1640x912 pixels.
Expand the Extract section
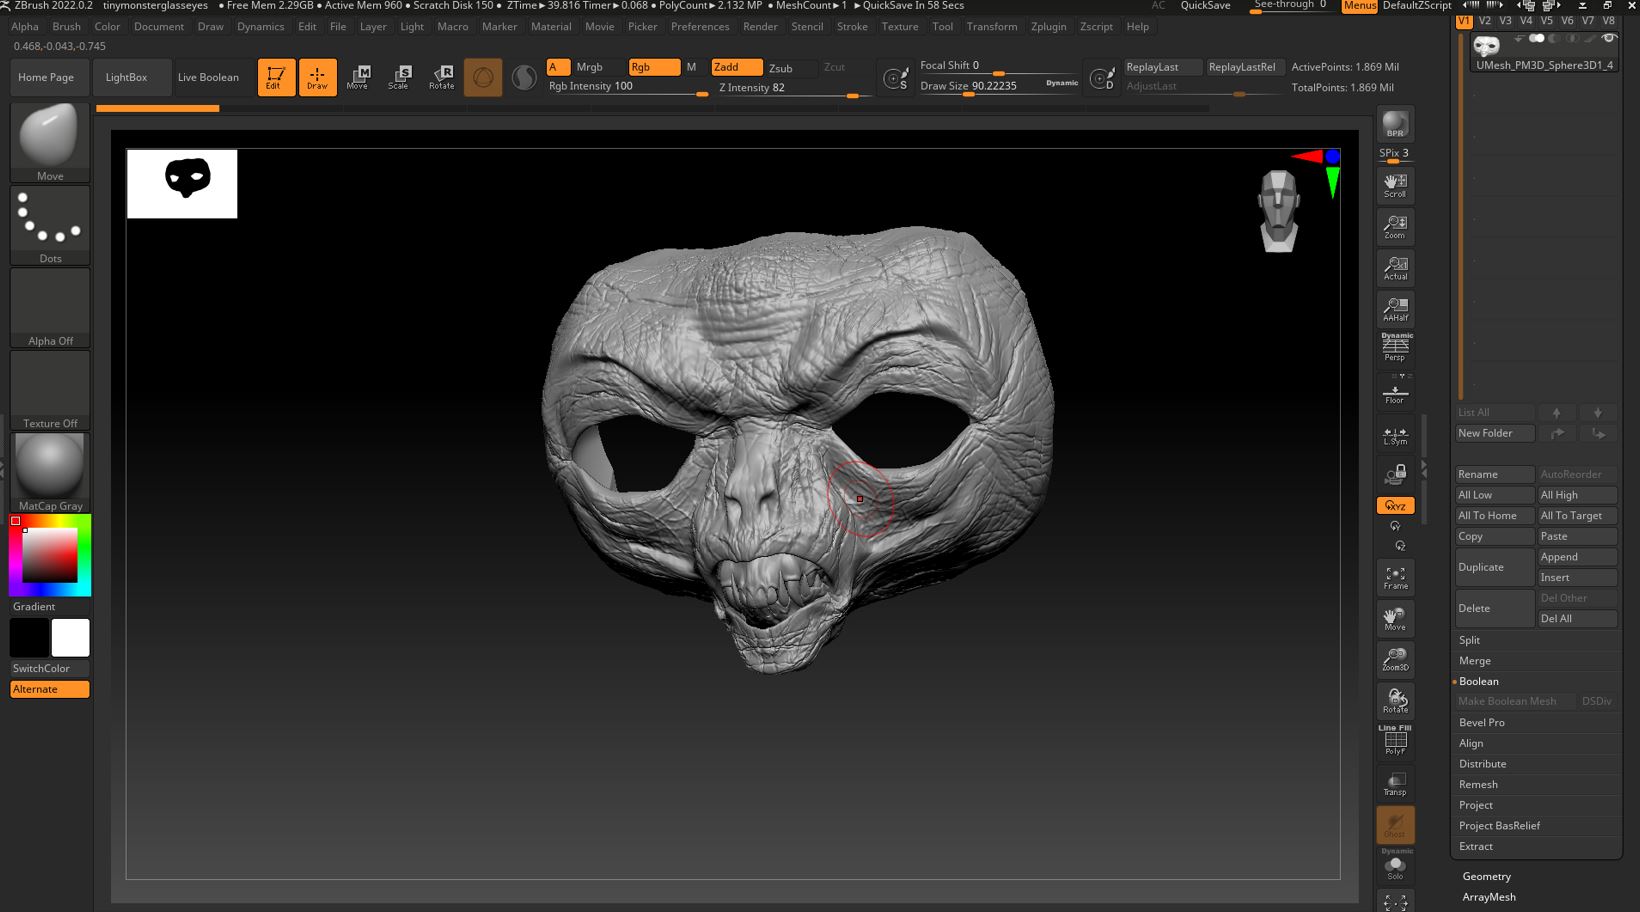coord(1476,846)
